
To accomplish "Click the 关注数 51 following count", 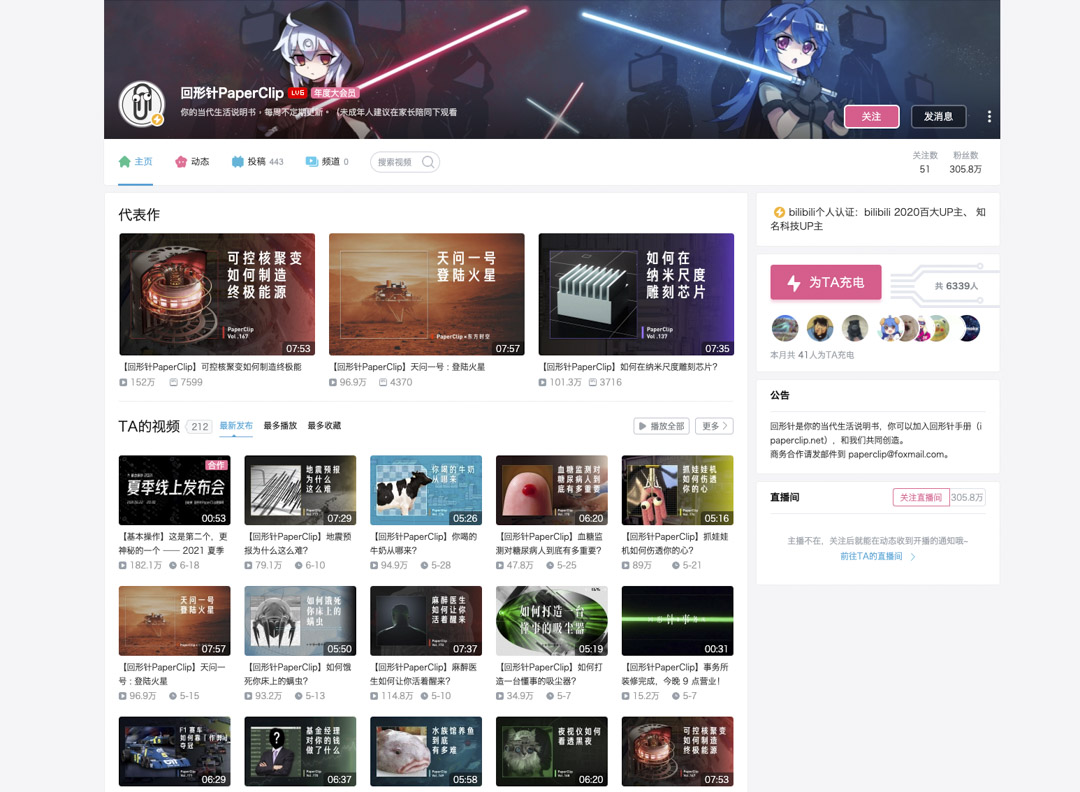I will [x=925, y=163].
